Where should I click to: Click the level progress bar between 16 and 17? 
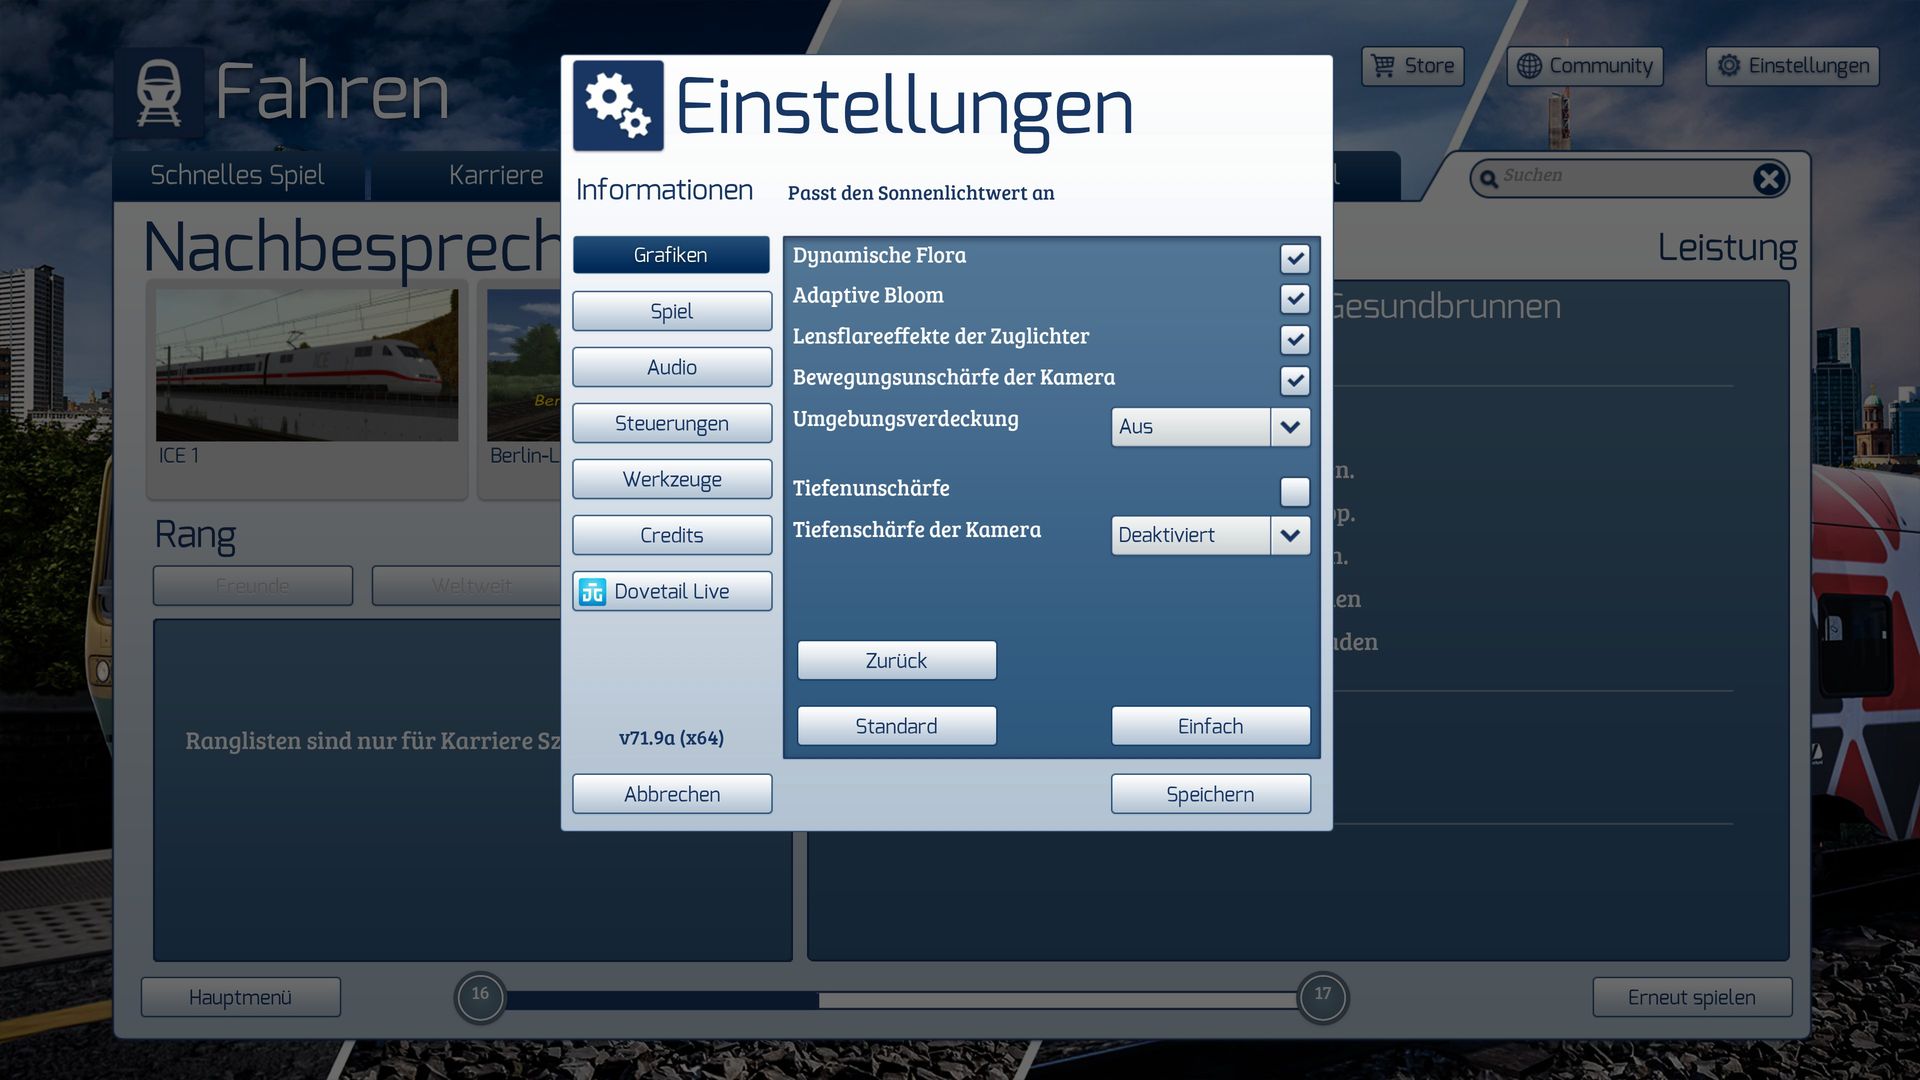tap(900, 999)
